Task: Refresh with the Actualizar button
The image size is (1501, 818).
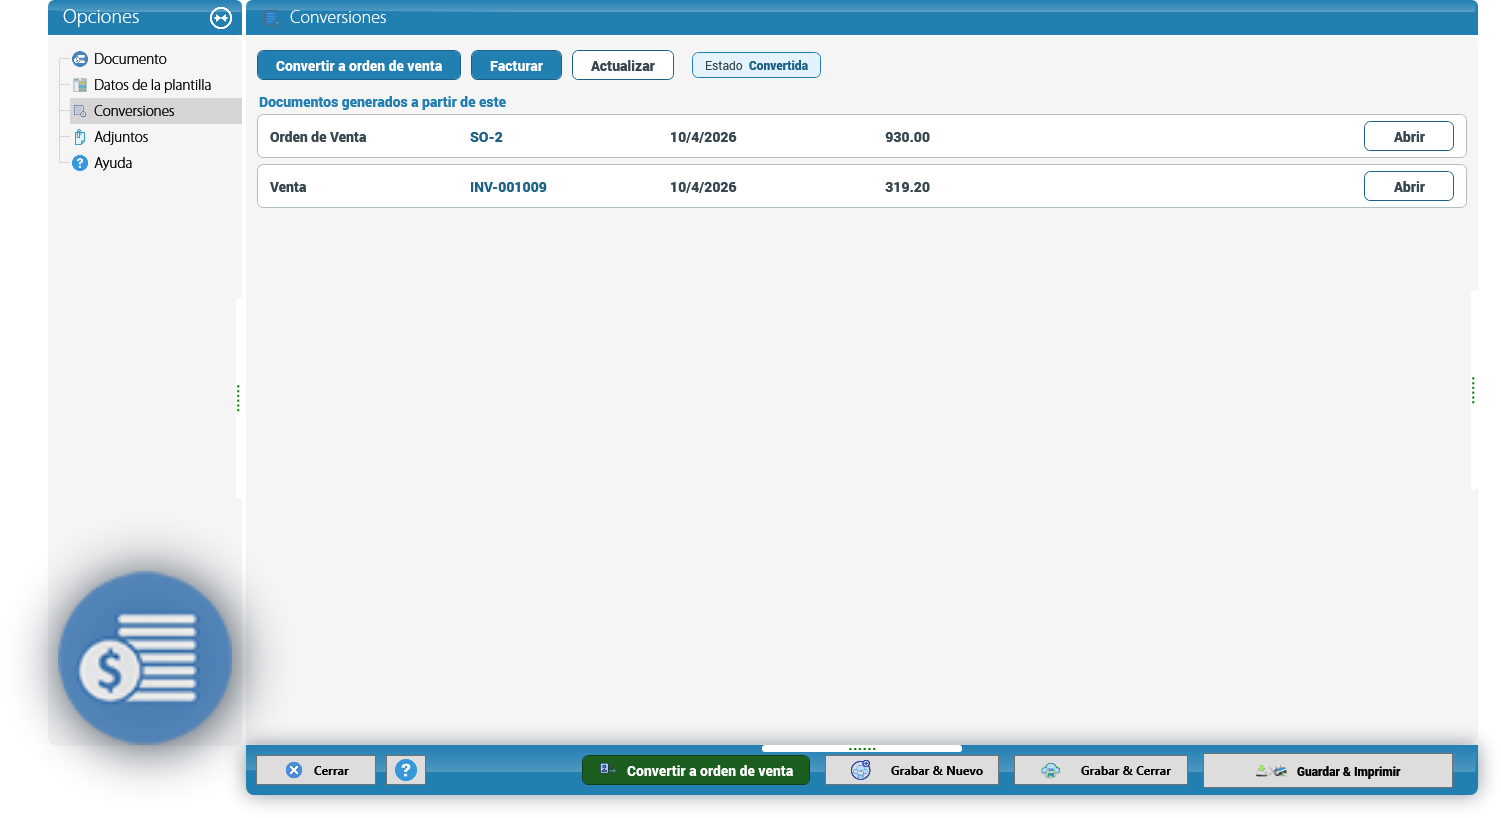Action: (623, 65)
